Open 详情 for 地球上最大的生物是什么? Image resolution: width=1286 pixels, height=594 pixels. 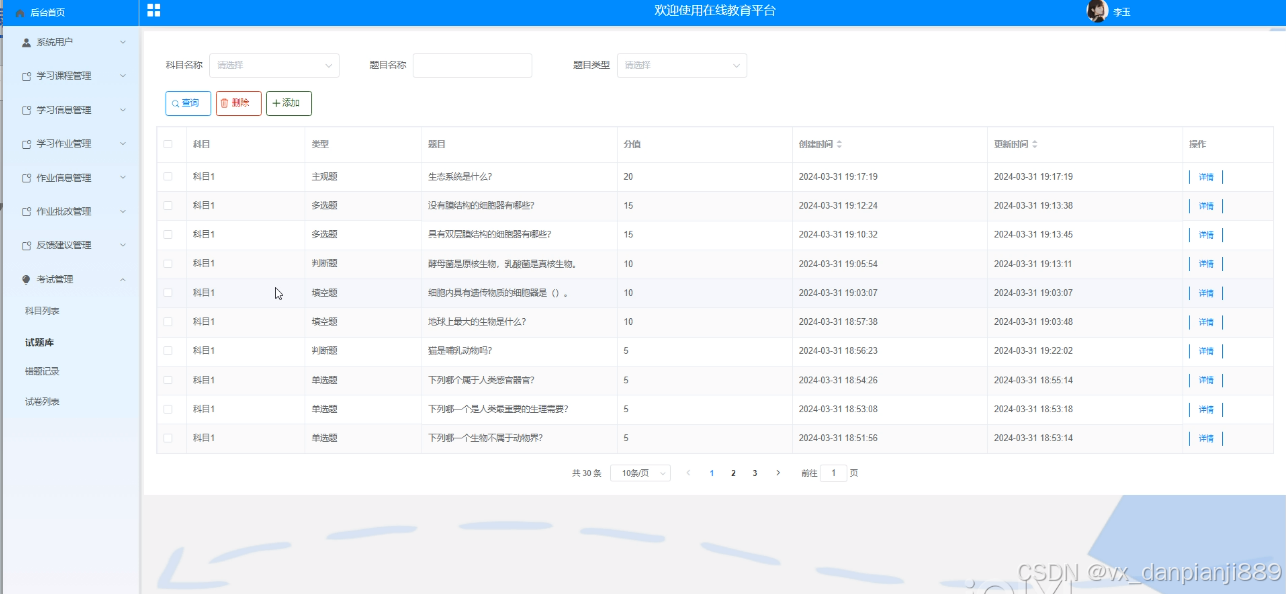(x=1206, y=323)
